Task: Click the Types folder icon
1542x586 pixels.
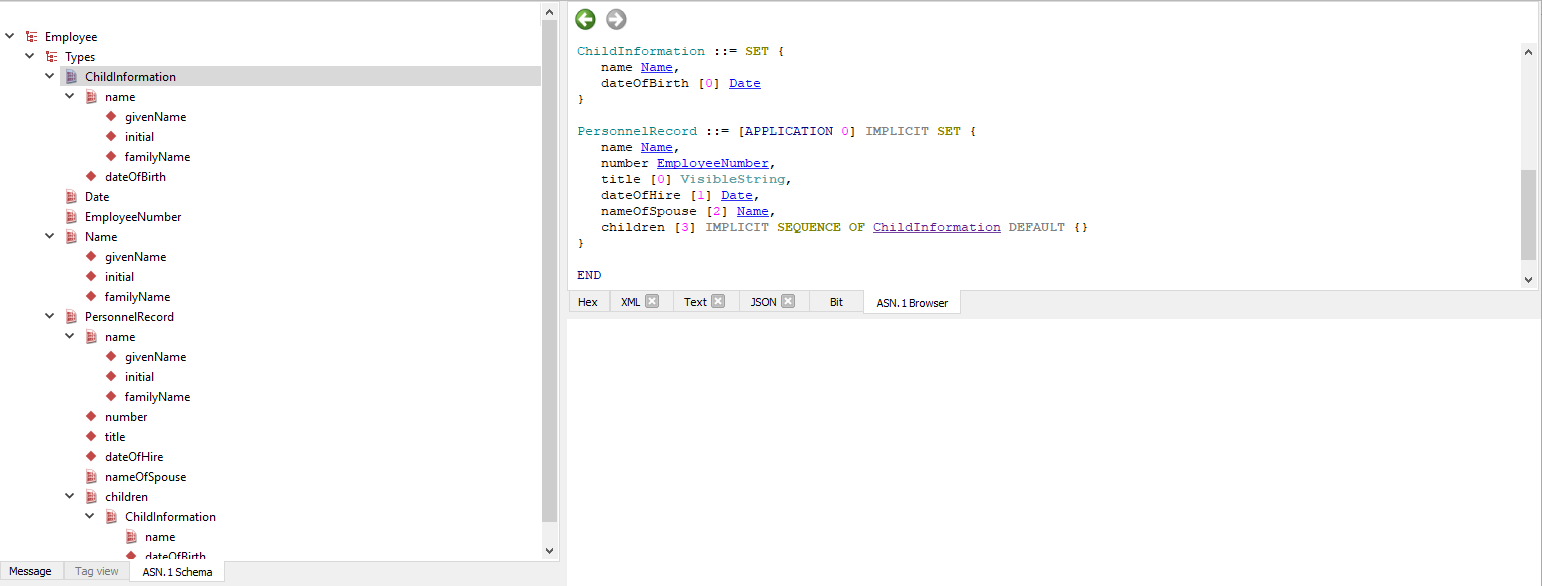Action: point(51,57)
